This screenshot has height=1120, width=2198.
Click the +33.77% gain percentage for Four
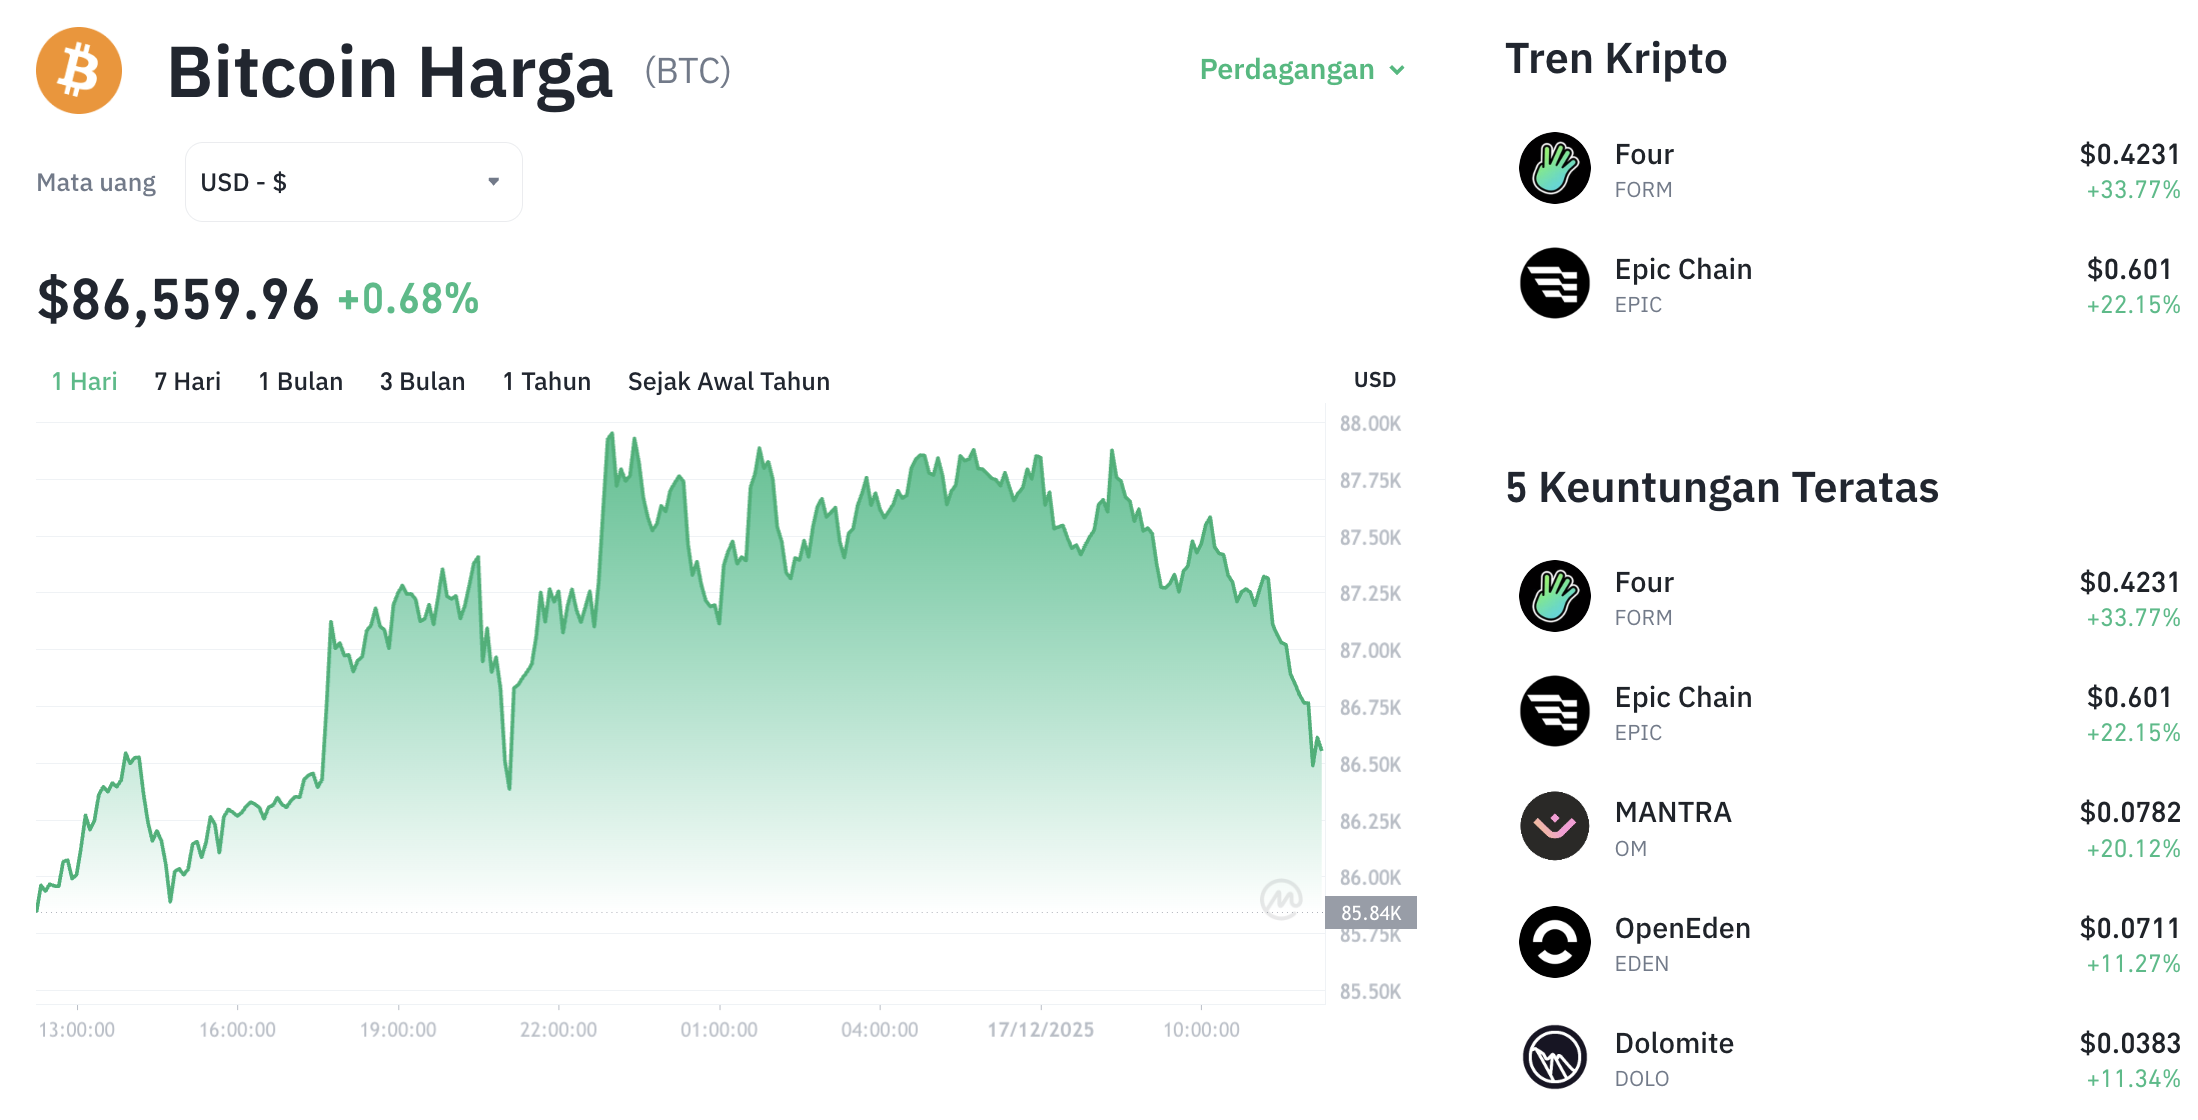click(x=2131, y=187)
